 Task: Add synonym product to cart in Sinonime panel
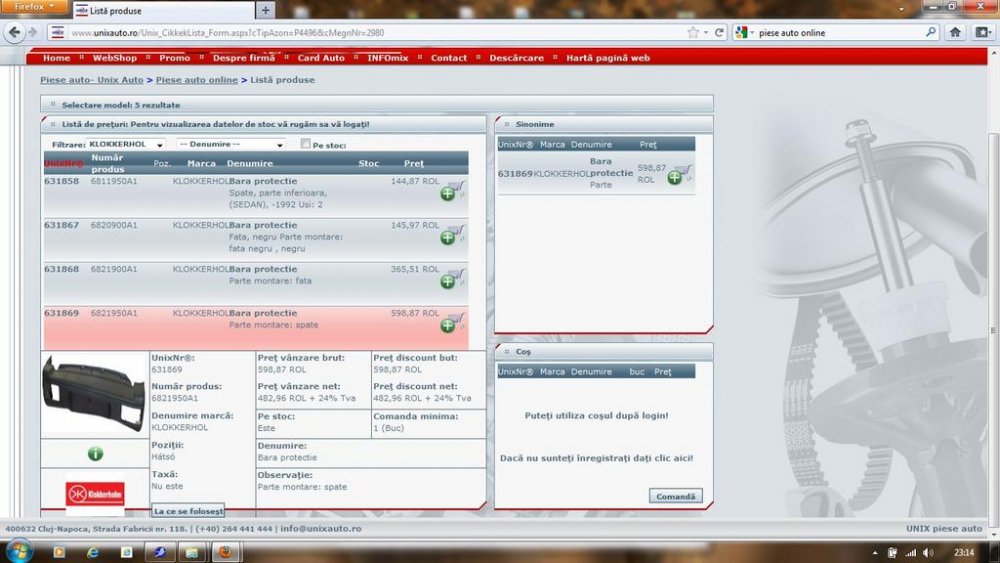click(679, 175)
